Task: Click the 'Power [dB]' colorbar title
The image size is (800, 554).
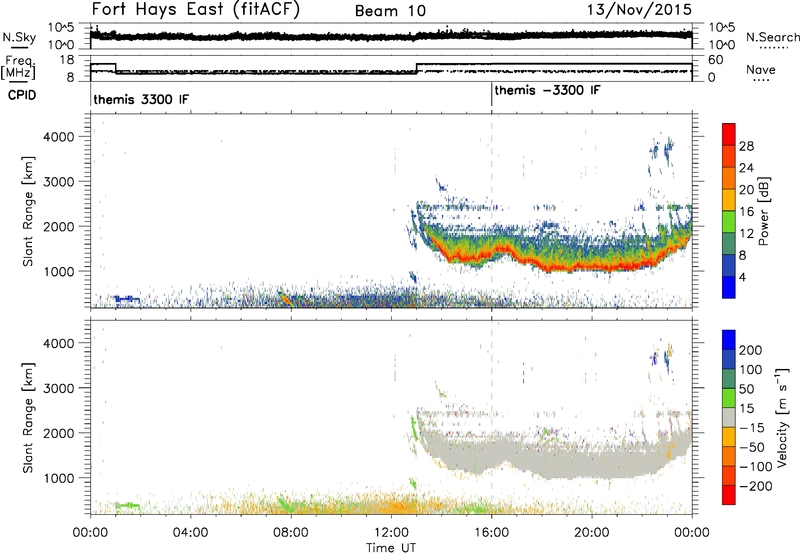Action: [763, 211]
